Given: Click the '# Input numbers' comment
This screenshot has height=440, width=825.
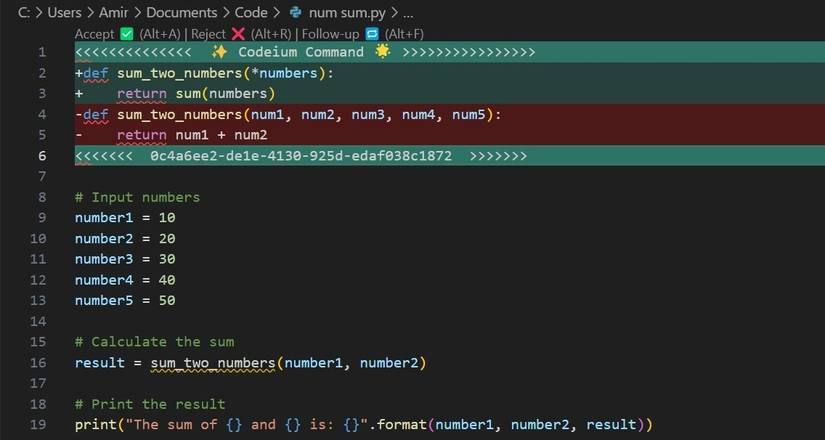Looking at the screenshot, I should click(x=137, y=197).
